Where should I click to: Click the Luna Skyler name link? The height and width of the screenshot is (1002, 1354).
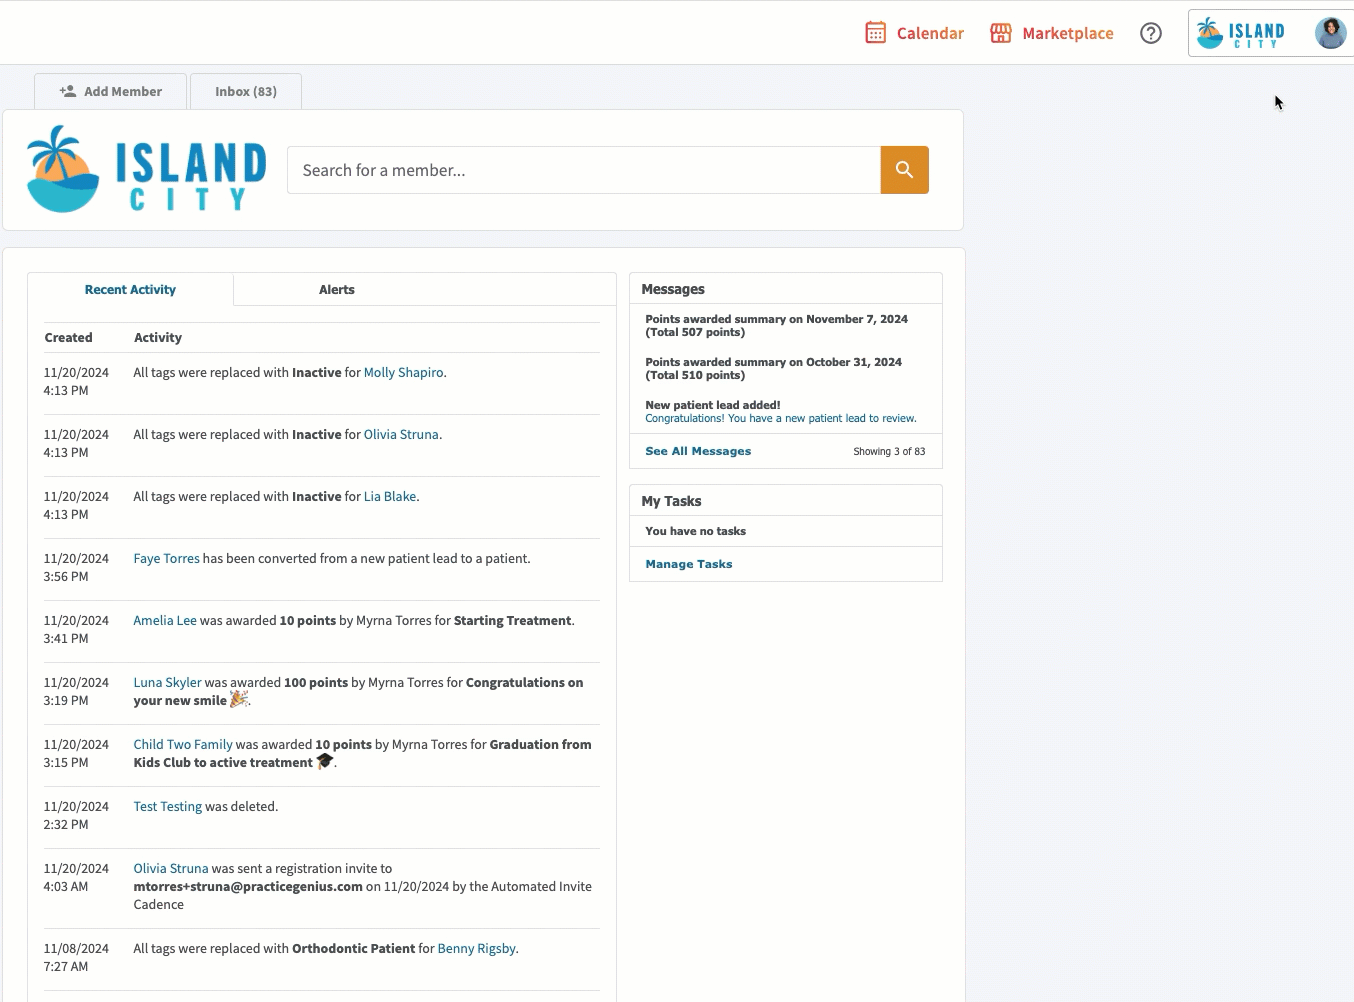167,683
